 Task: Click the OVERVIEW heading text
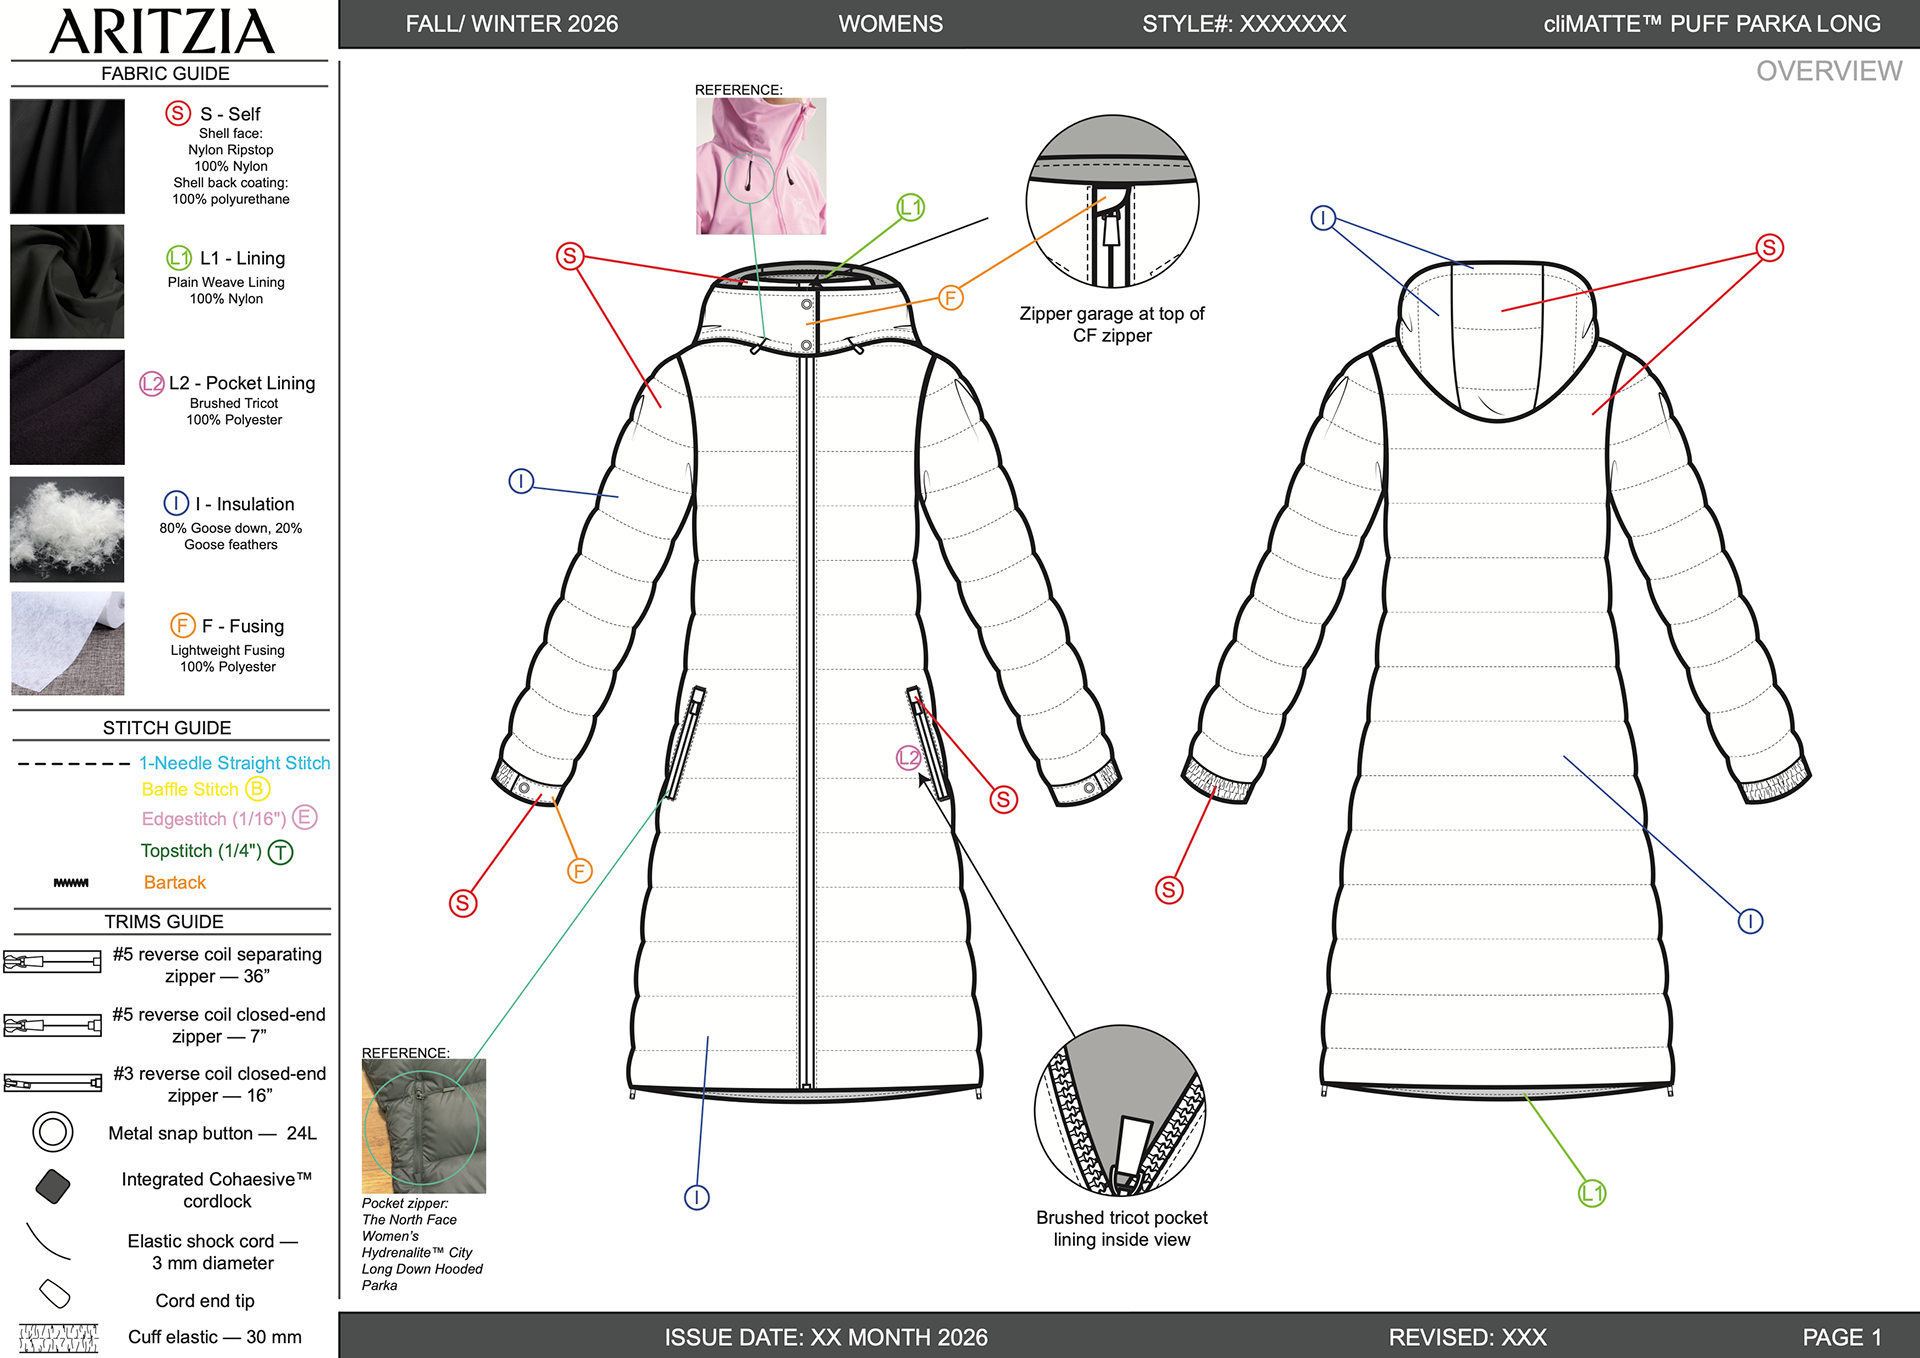click(1828, 71)
